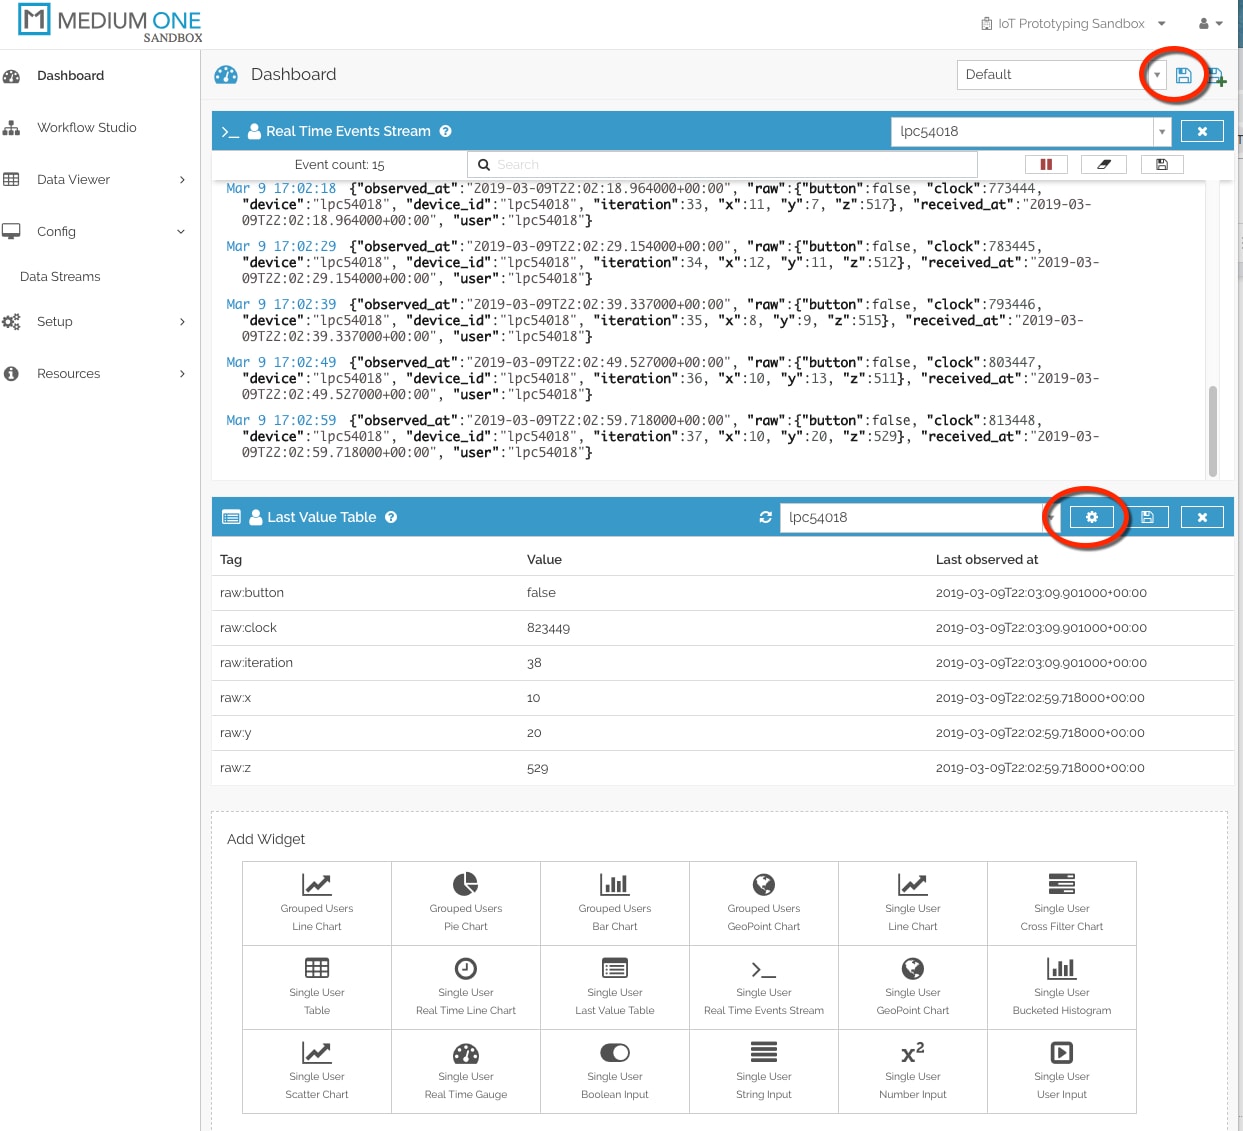The height and width of the screenshot is (1131, 1243).
Task: Go to Data Streams page
Action: click(60, 276)
